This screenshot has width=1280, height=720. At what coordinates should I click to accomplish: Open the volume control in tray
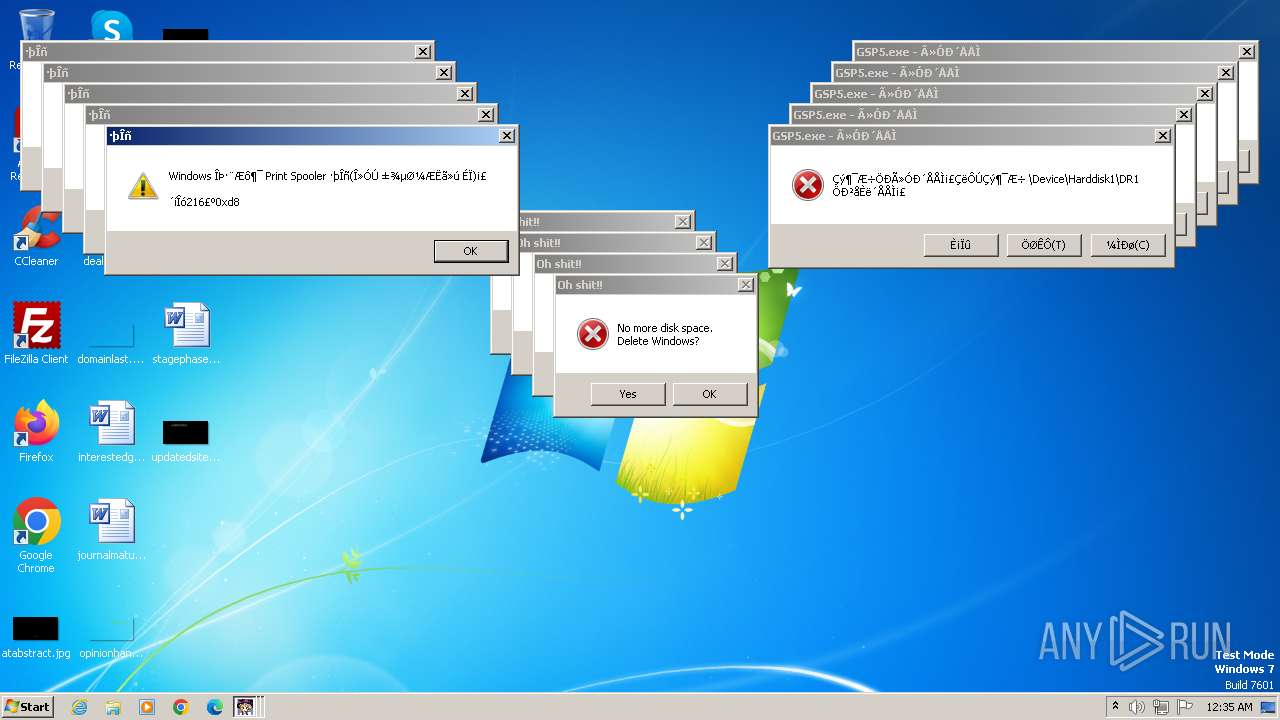click(1137, 707)
